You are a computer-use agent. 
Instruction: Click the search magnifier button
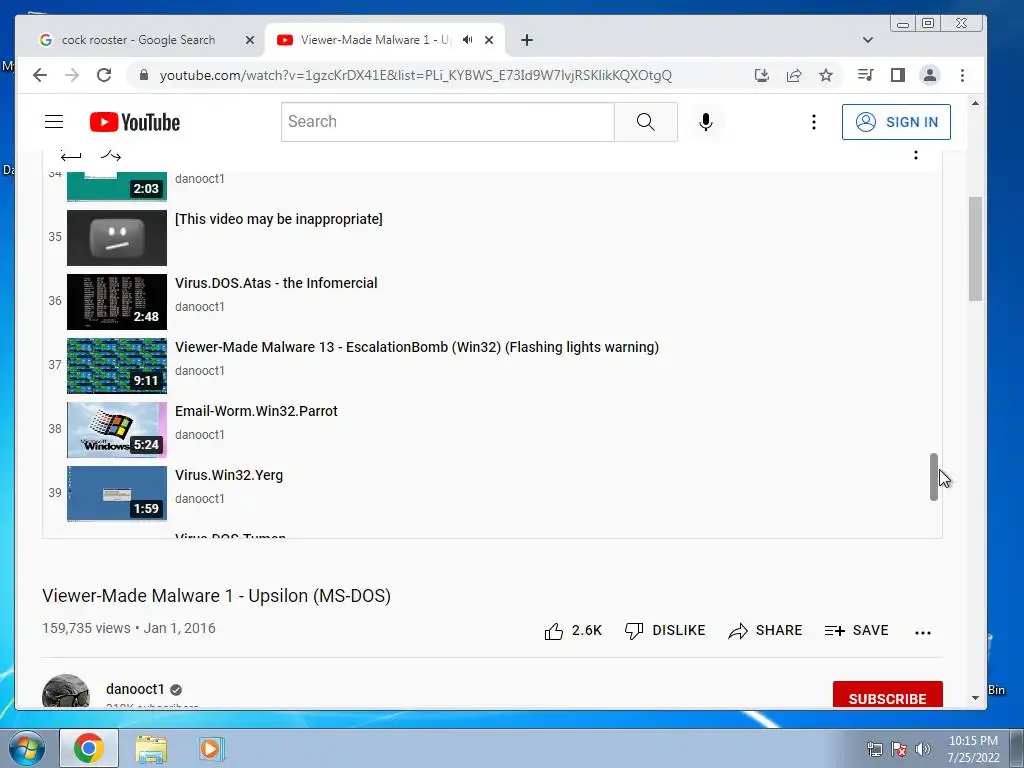pos(645,121)
